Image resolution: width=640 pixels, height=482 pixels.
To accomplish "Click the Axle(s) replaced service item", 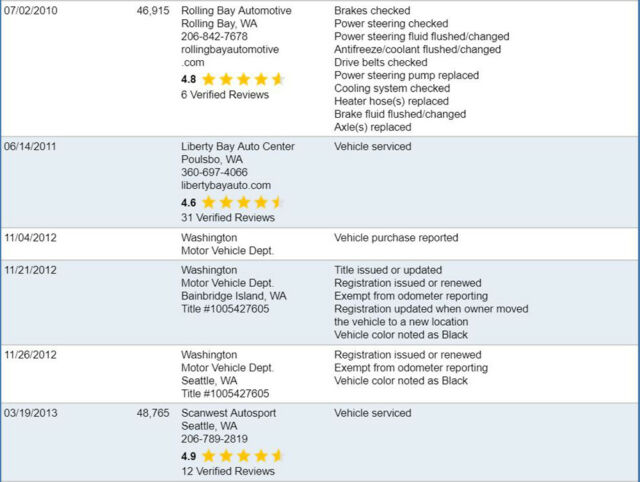I will click(x=375, y=127).
